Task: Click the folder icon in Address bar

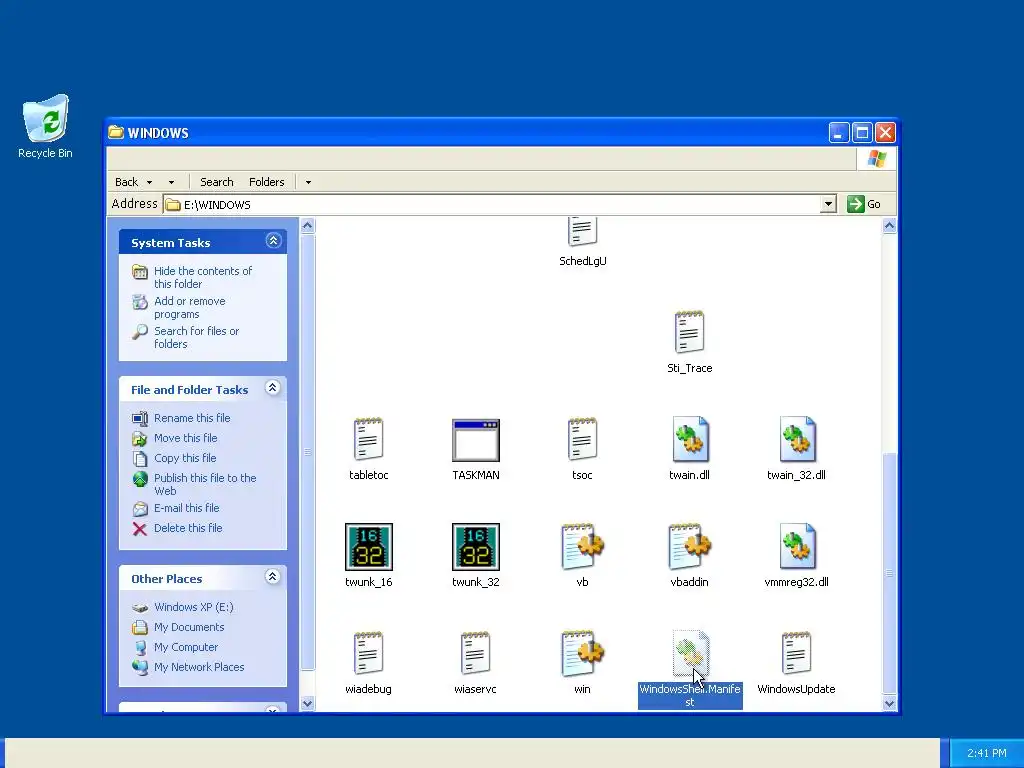Action: [x=173, y=204]
